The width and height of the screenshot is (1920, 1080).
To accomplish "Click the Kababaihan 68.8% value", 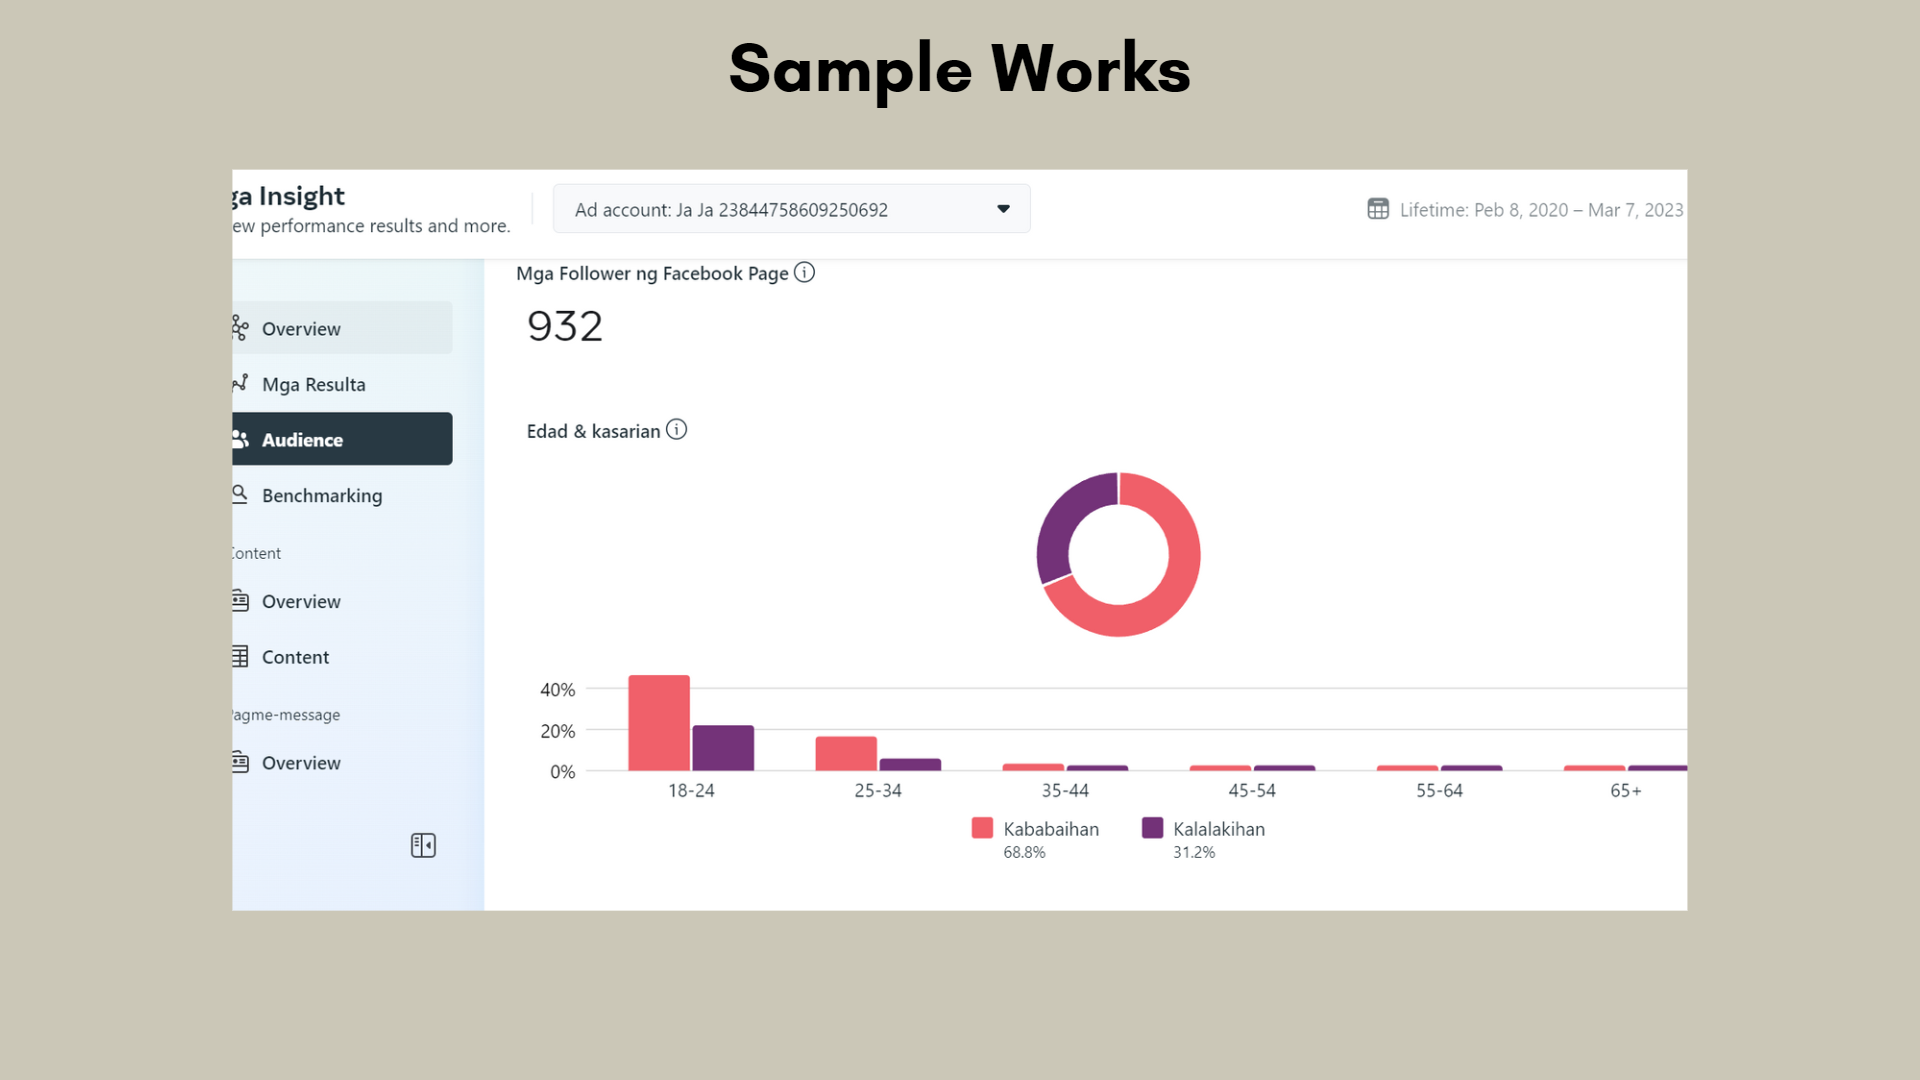I will pos(1024,852).
